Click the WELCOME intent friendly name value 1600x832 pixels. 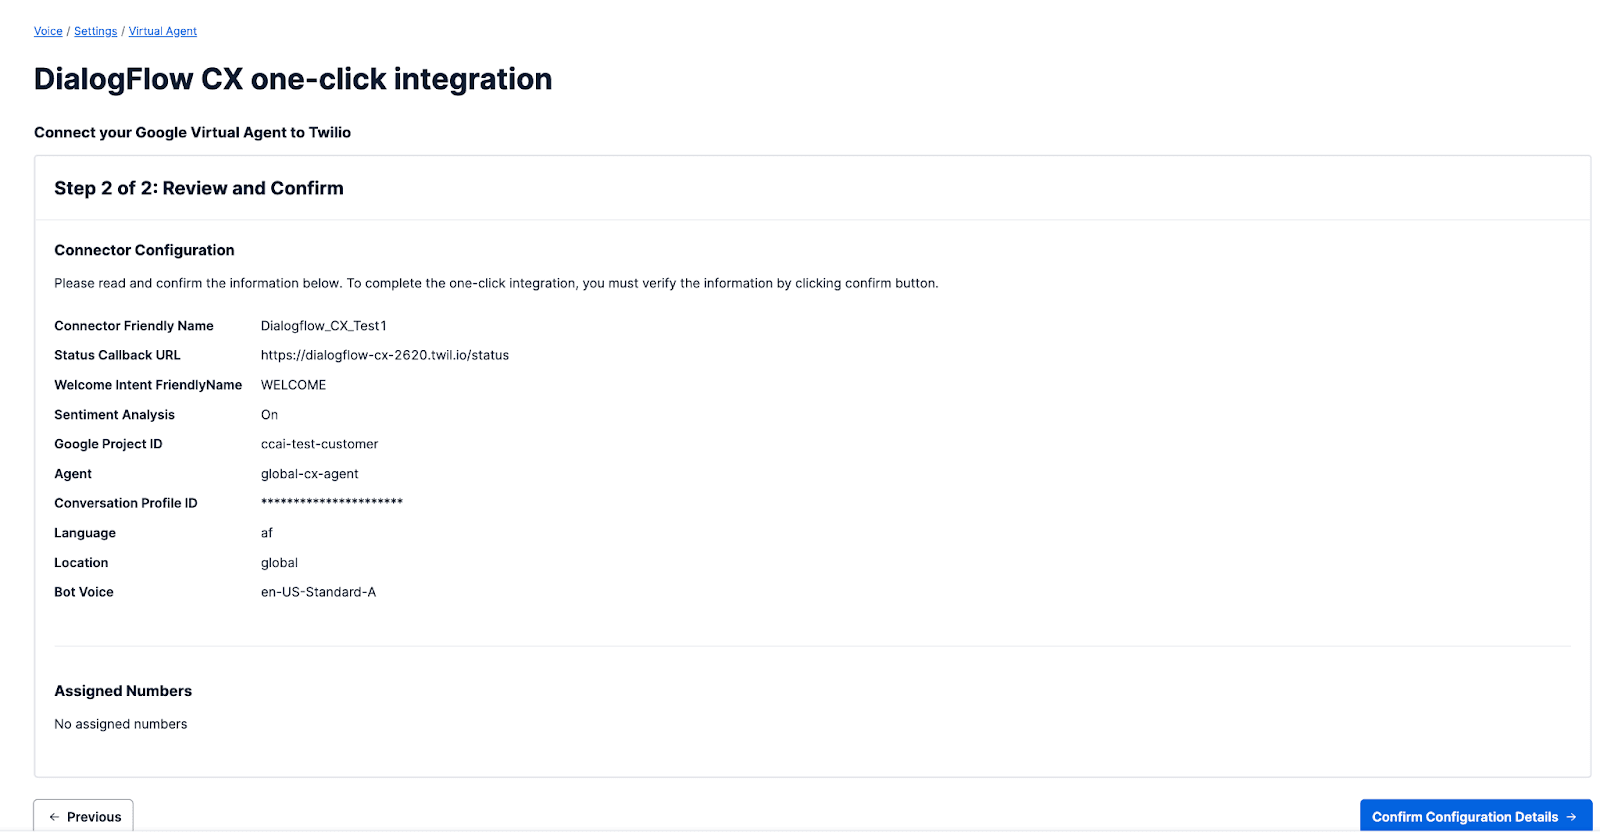[292, 384]
